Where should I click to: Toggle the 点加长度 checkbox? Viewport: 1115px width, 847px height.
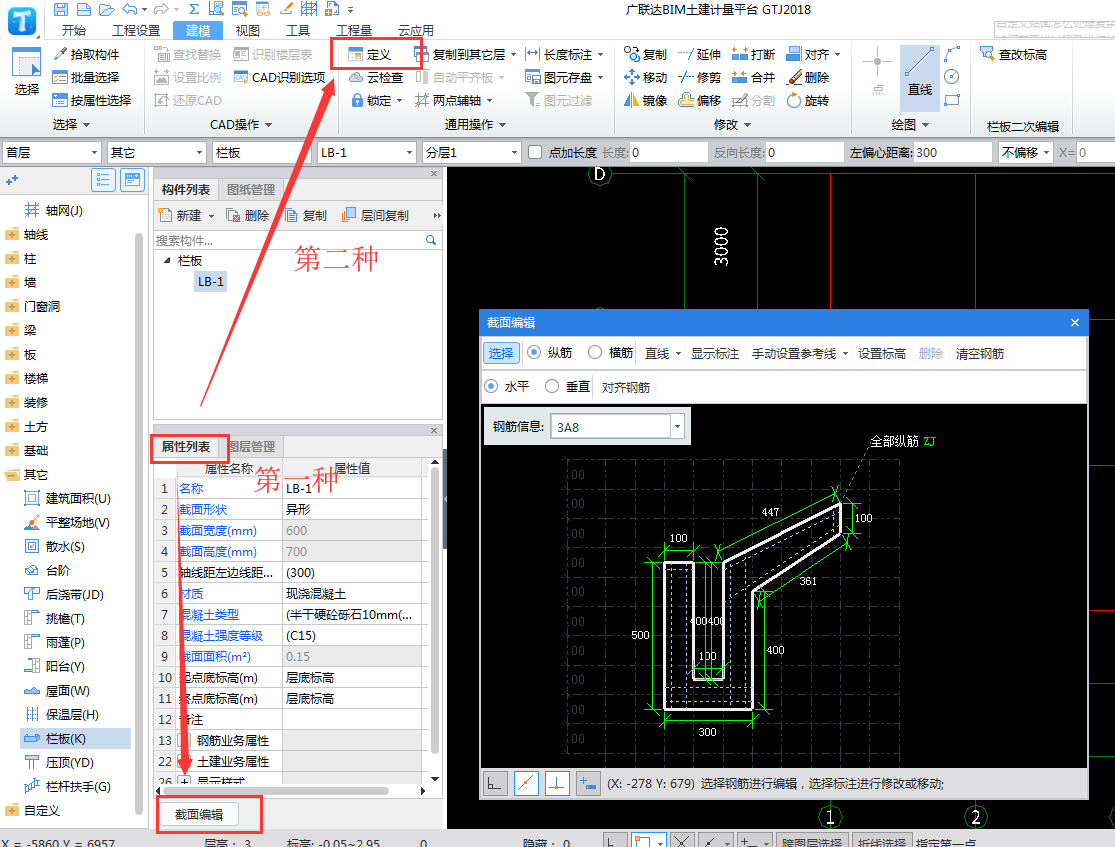[535, 152]
